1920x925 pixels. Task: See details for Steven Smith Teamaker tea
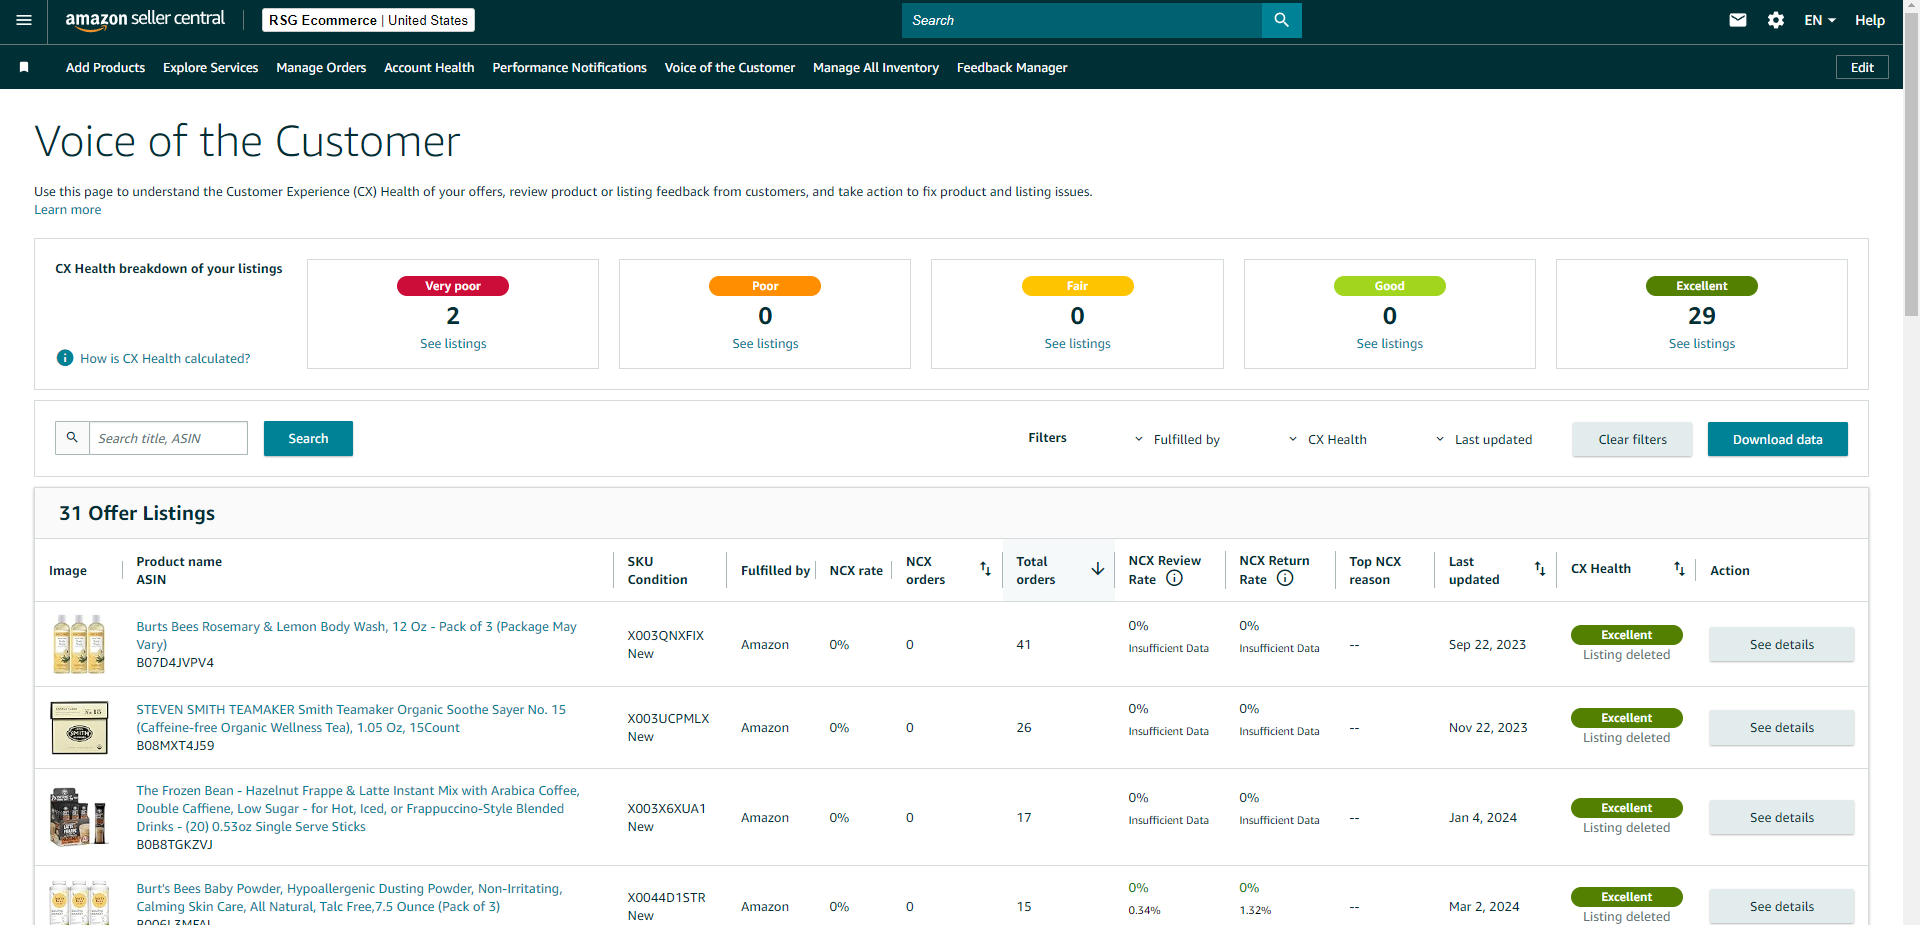[x=1781, y=727]
